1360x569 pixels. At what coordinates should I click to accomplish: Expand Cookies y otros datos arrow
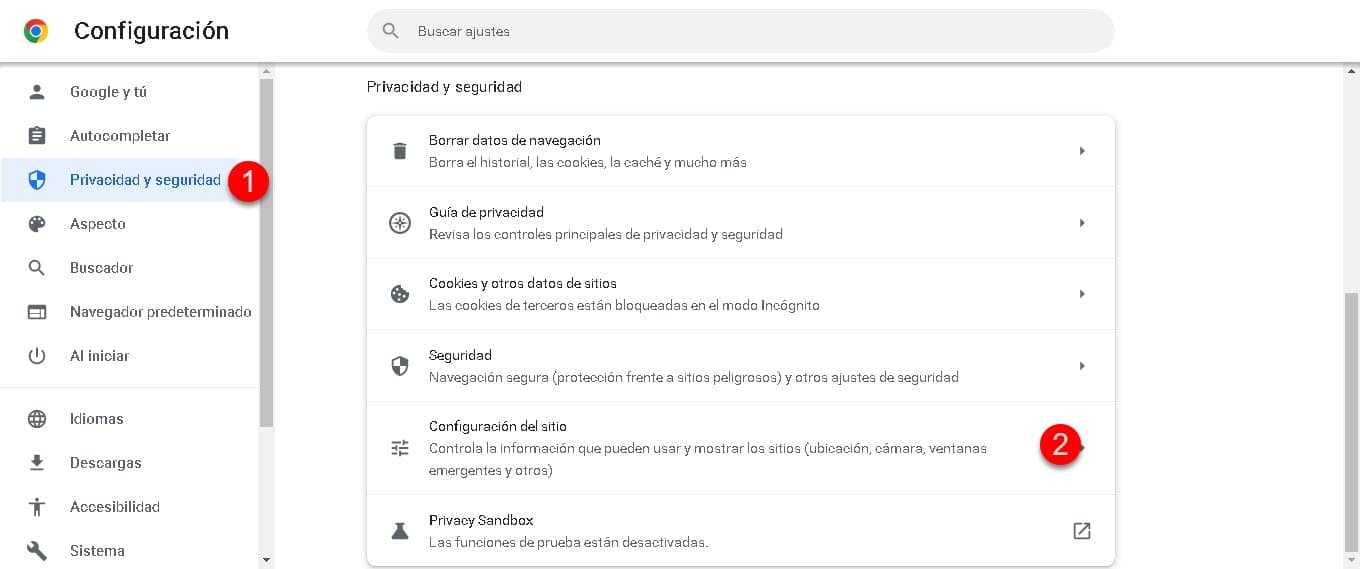1082,294
